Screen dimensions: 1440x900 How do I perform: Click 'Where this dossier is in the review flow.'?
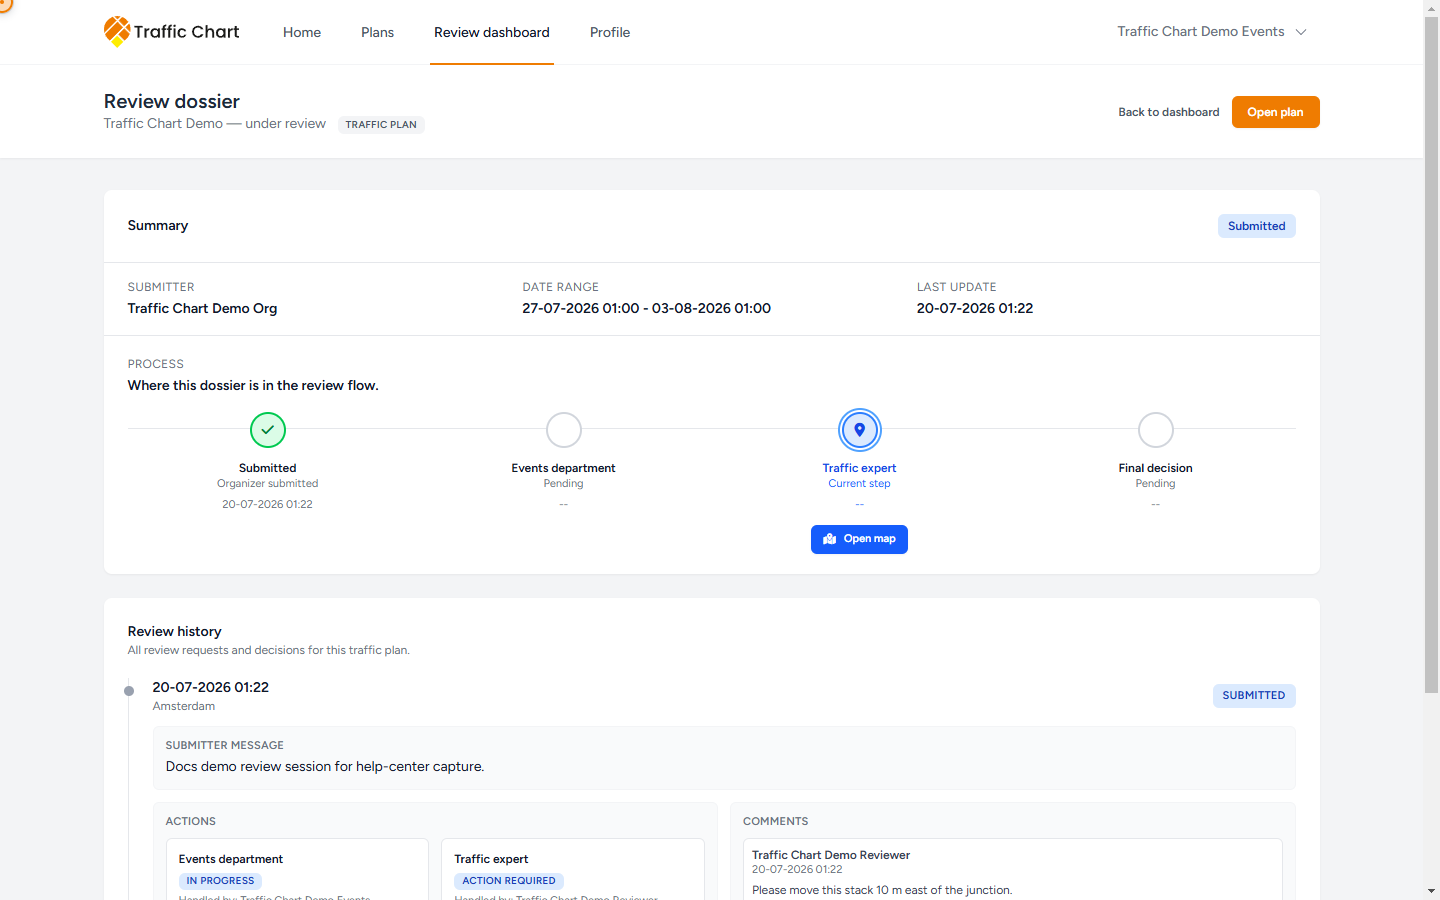[253, 385]
